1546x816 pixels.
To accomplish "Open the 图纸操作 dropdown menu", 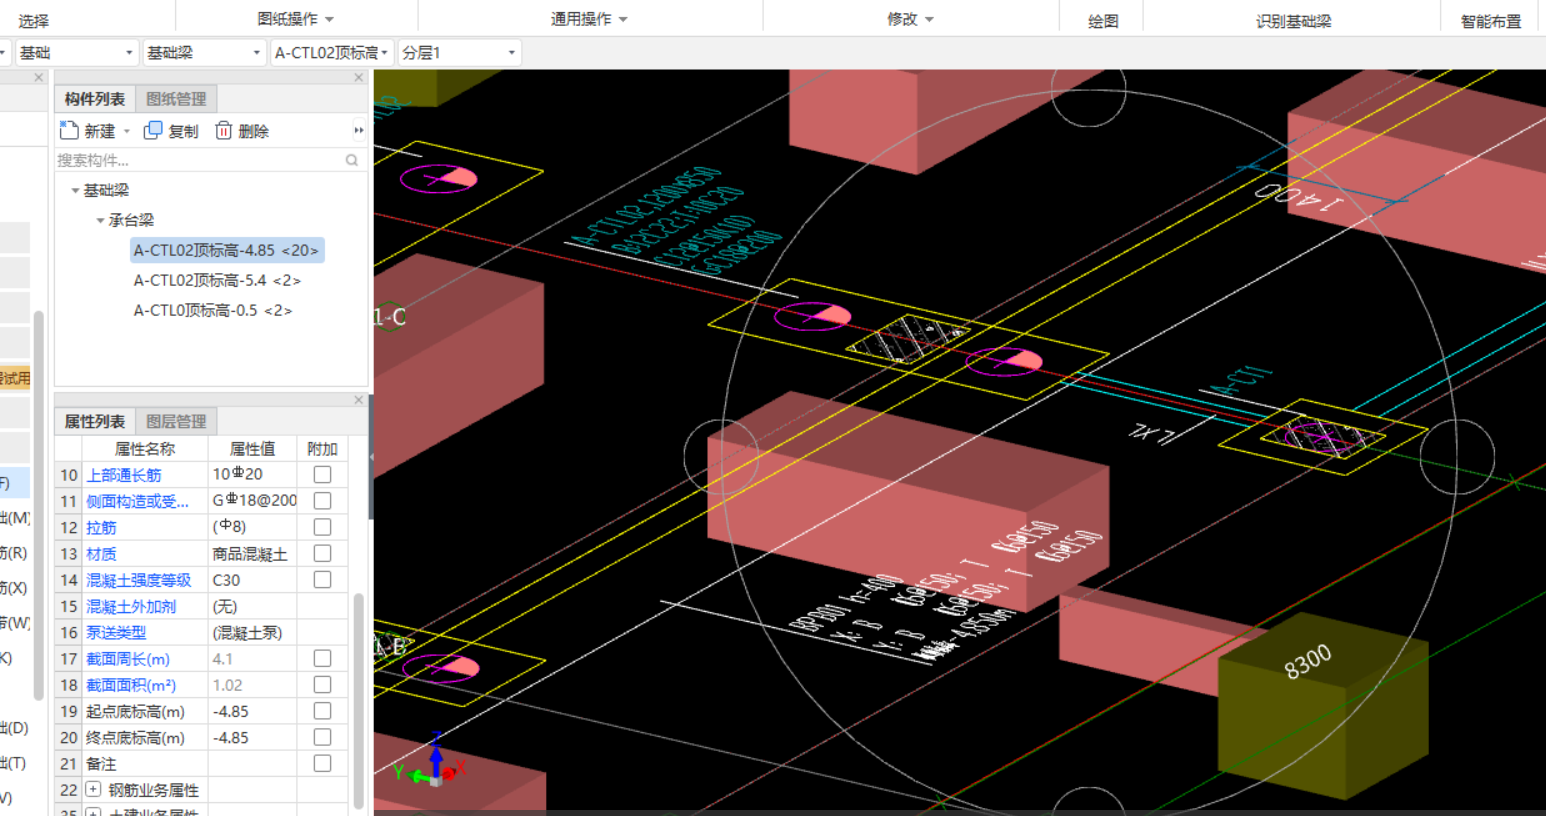I will [x=296, y=19].
